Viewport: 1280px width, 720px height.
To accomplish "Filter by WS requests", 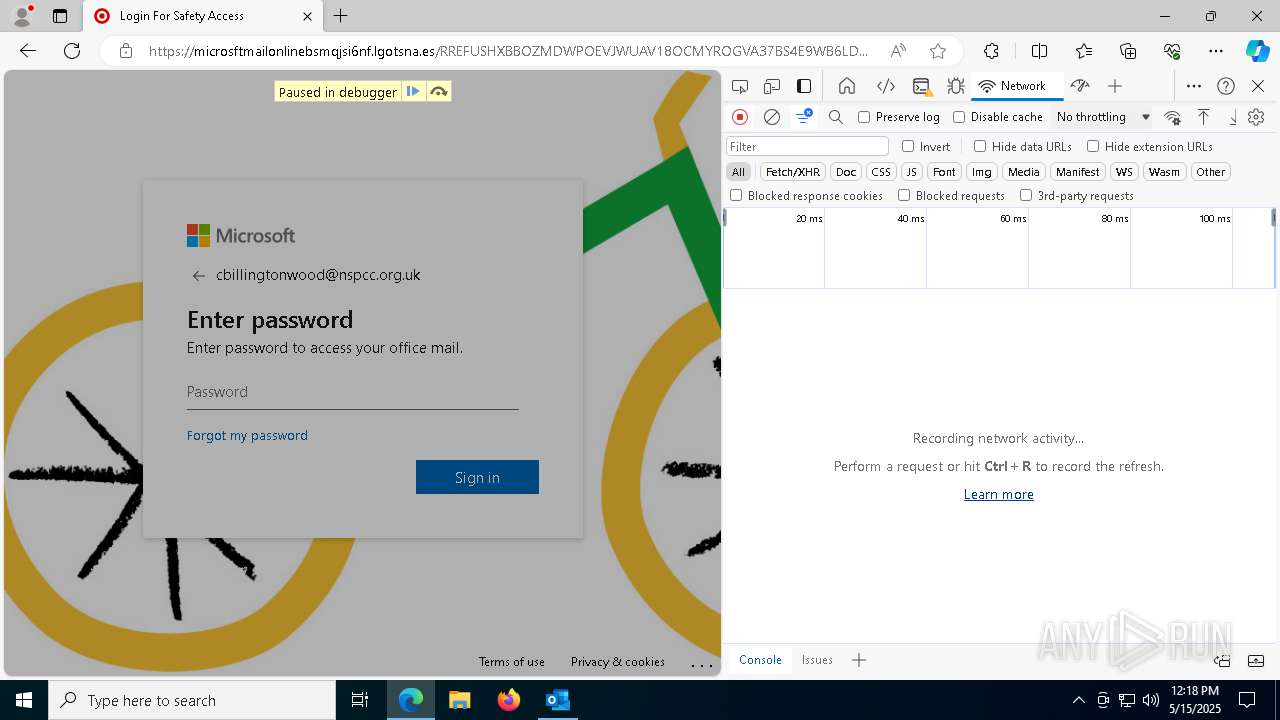I will point(1124,172).
